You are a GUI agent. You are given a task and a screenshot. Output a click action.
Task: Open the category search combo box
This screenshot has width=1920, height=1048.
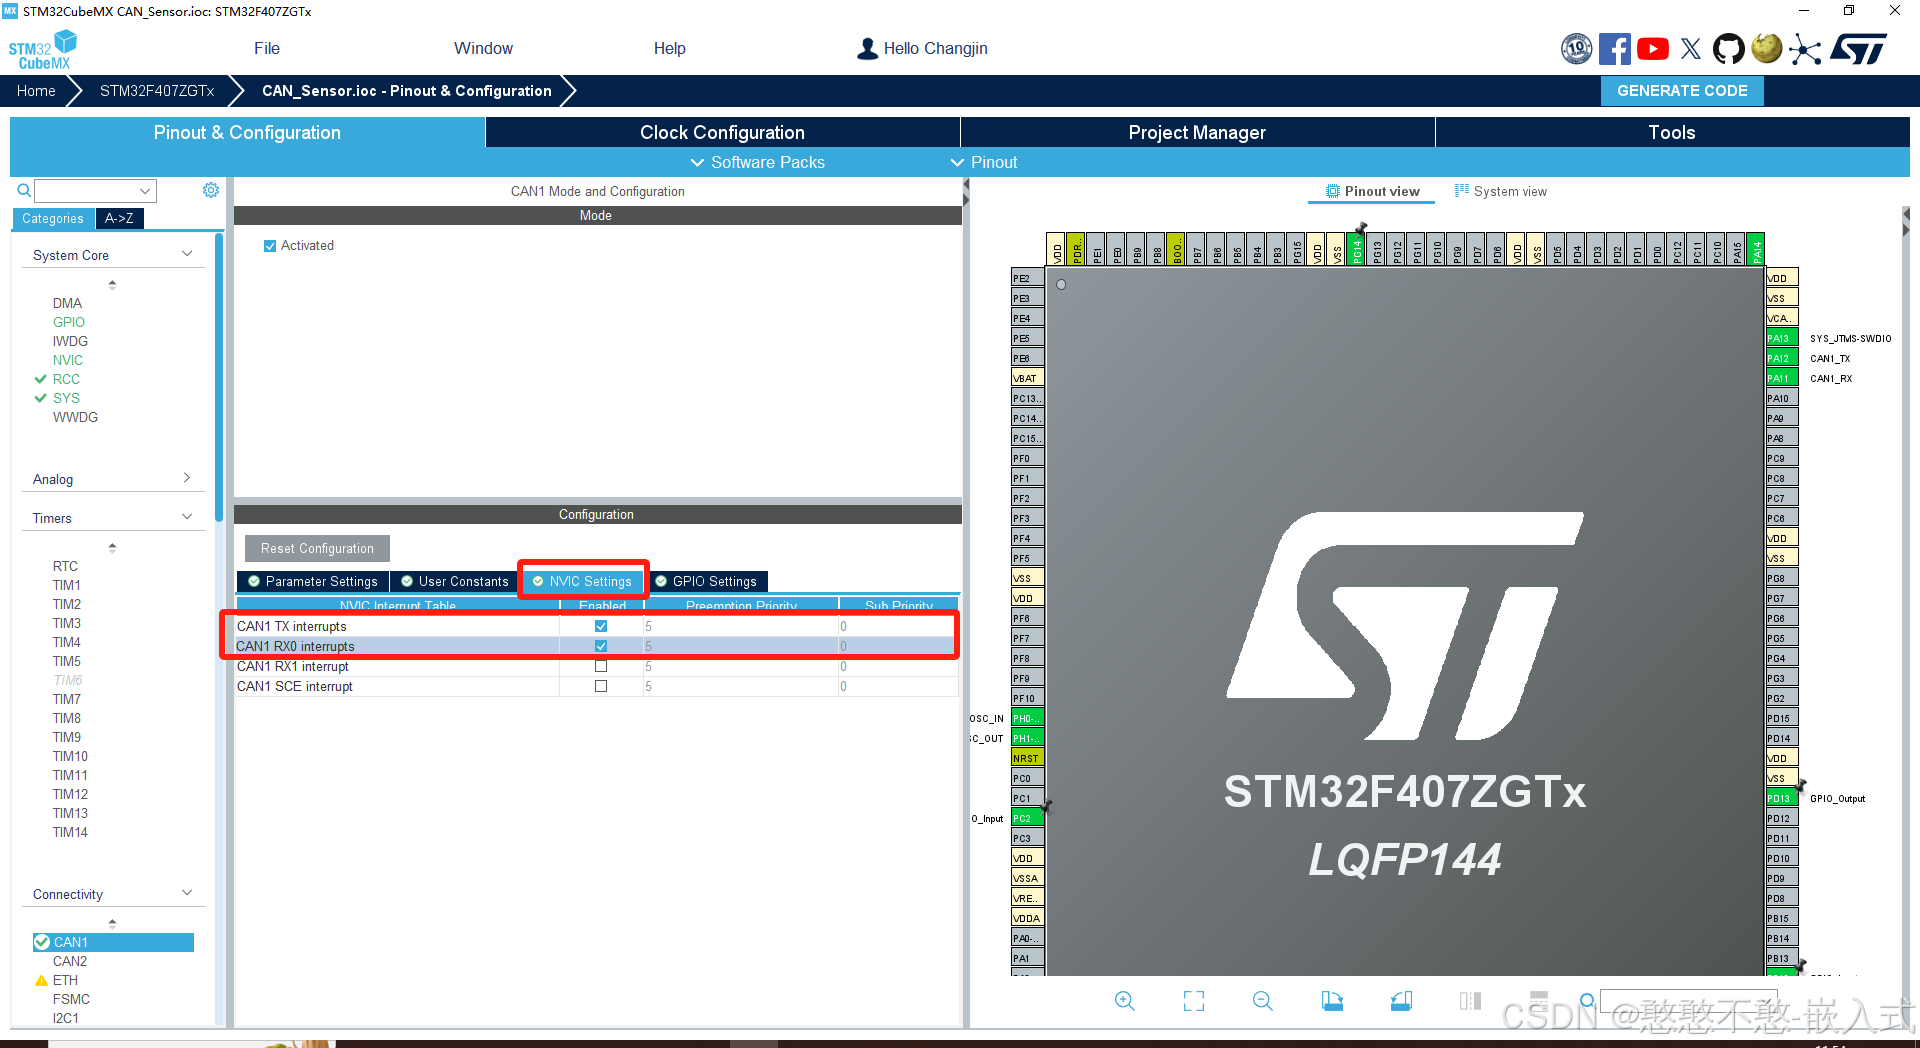95,190
